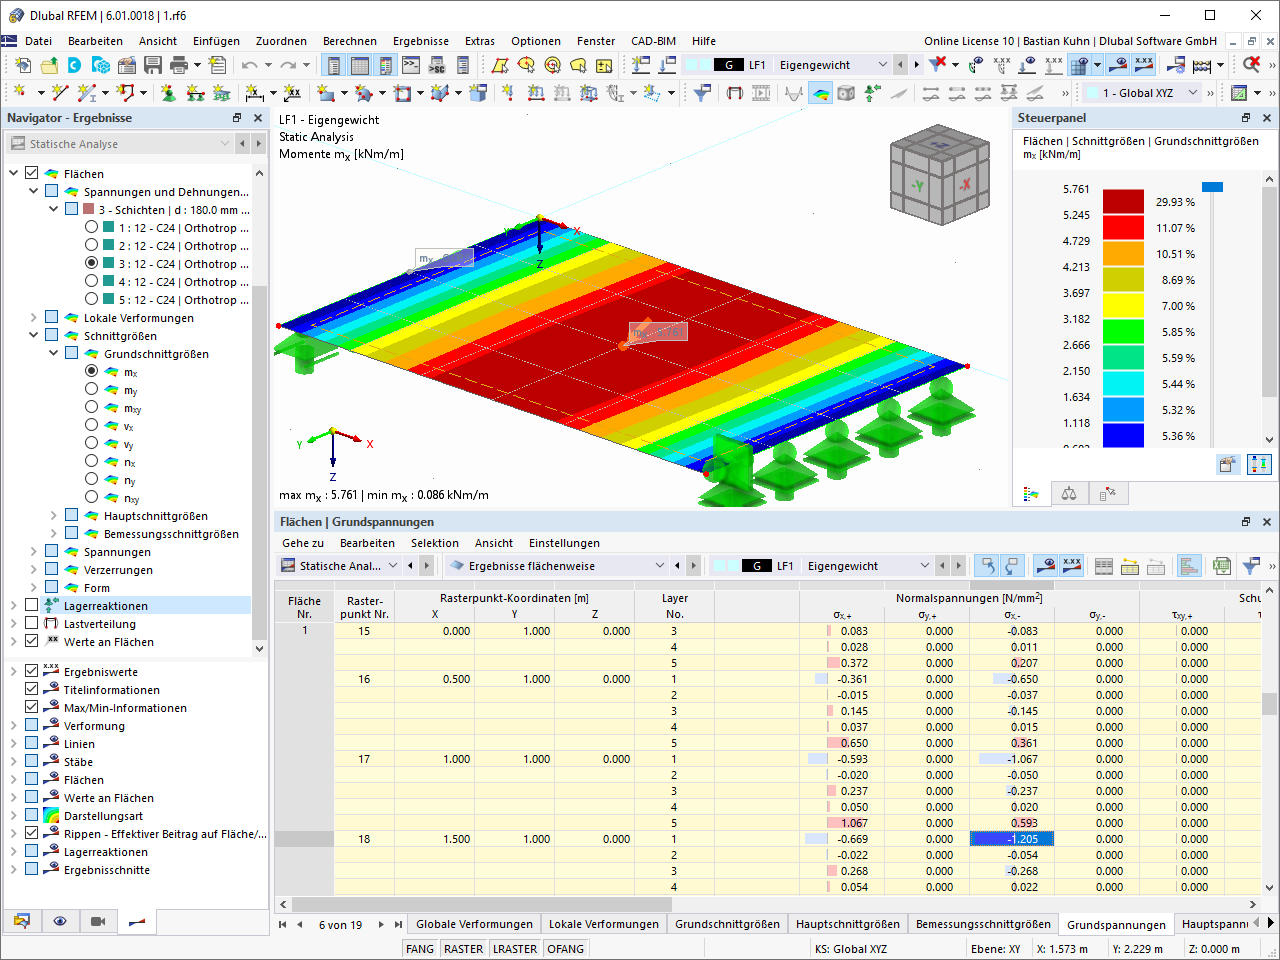Click the printer icon in toolbar
This screenshot has height=960, width=1280.
179,65
